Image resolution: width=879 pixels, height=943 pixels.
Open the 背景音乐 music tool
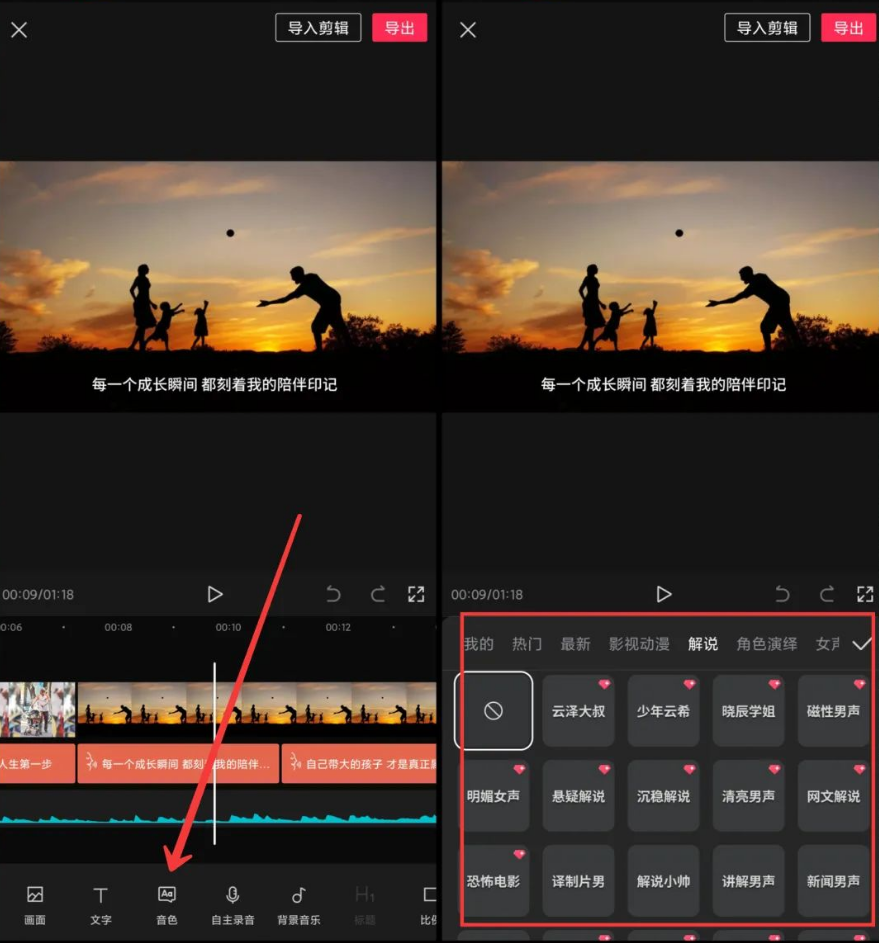click(298, 903)
